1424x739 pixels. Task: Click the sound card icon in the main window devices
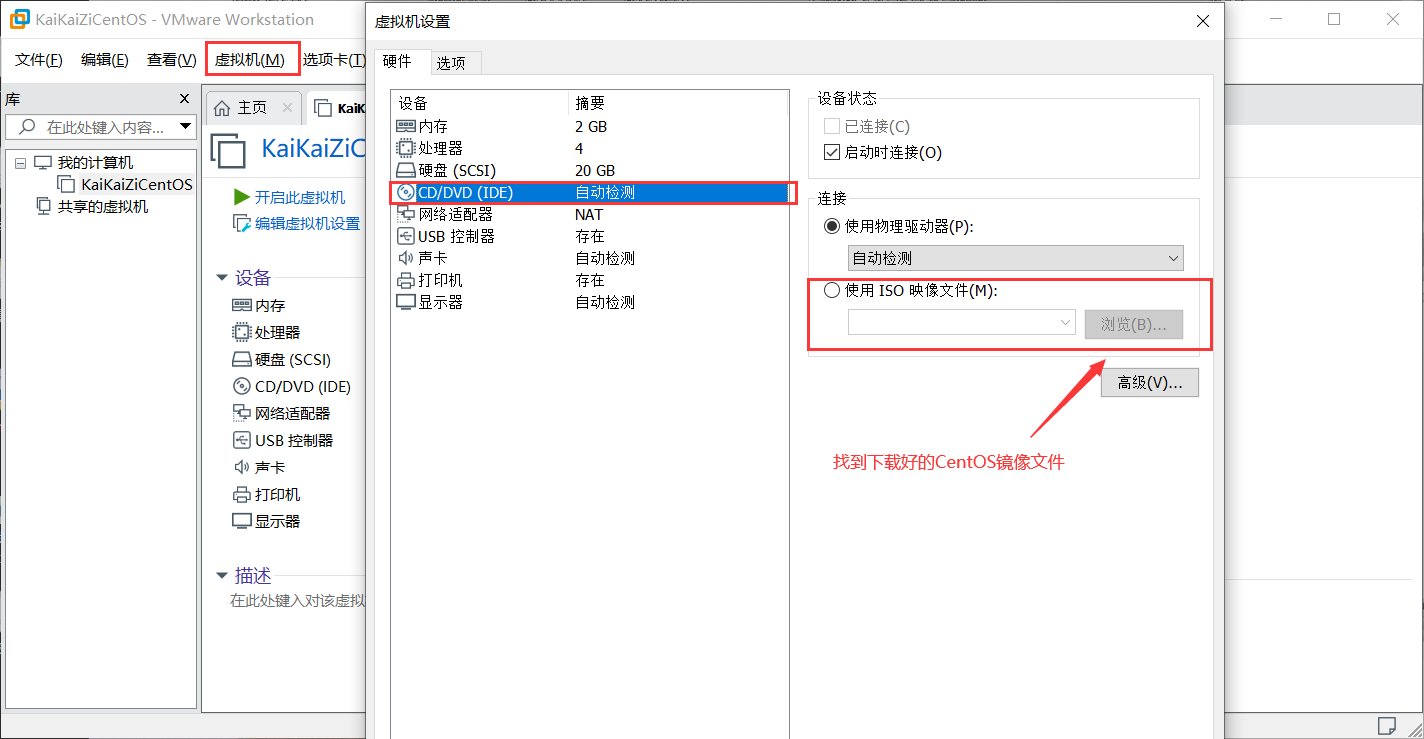pos(241,467)
